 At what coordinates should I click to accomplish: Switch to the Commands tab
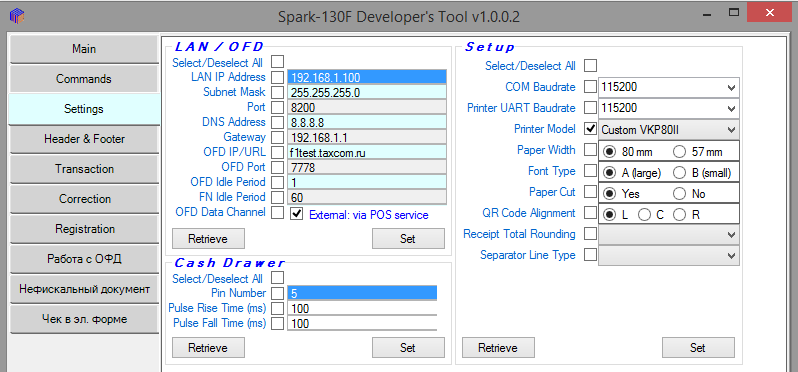point(84,79)
